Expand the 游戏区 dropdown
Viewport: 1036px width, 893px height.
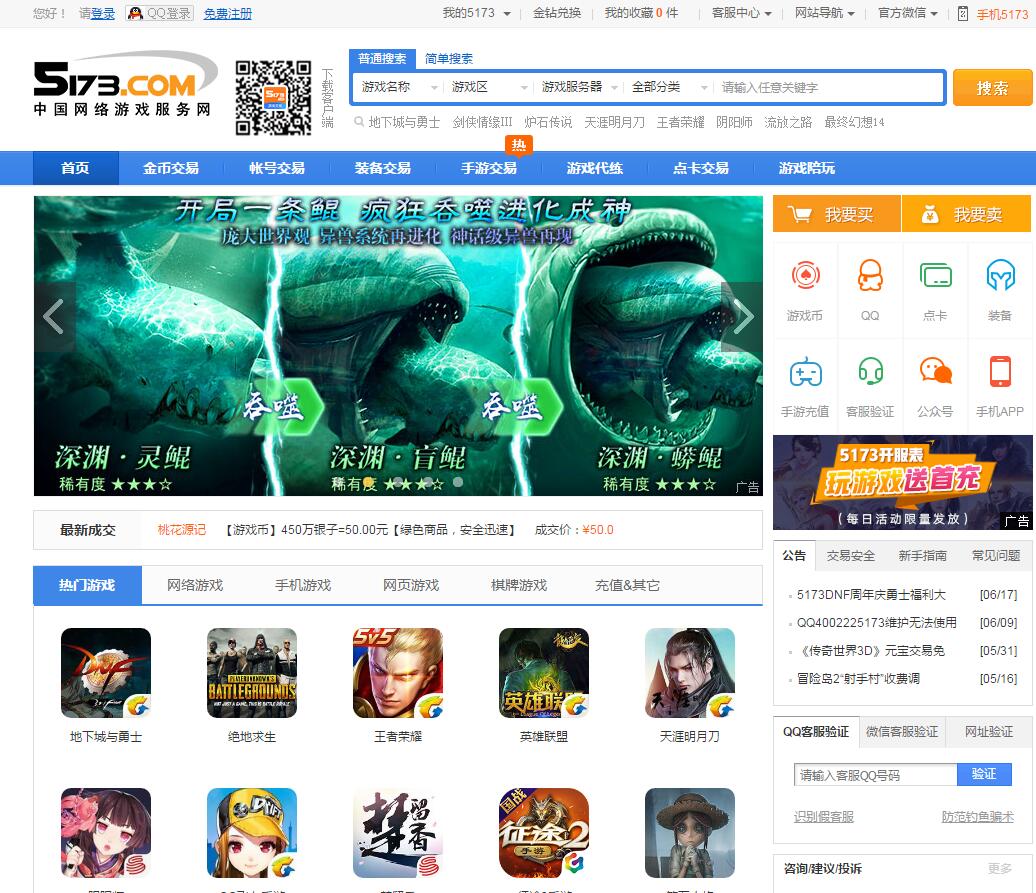490,87
